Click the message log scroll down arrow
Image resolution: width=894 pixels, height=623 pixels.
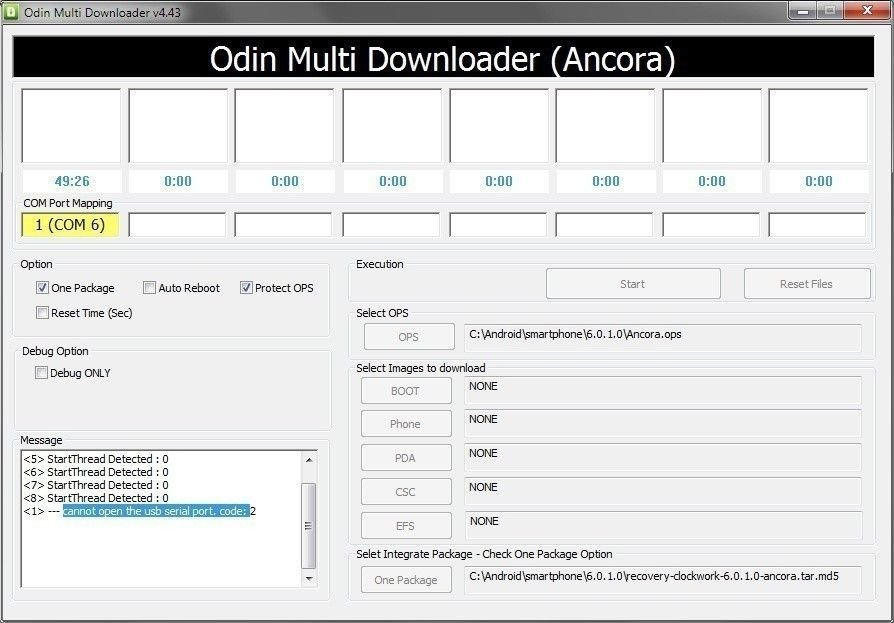point(309,579)
